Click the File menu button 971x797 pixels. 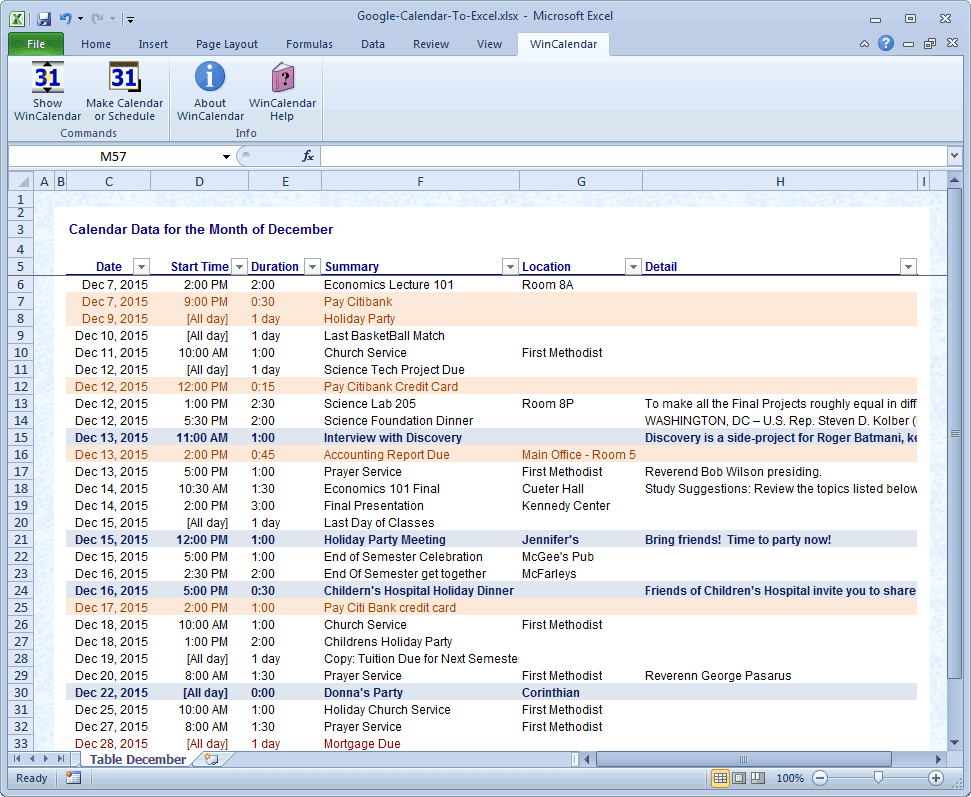coord(35,44)
